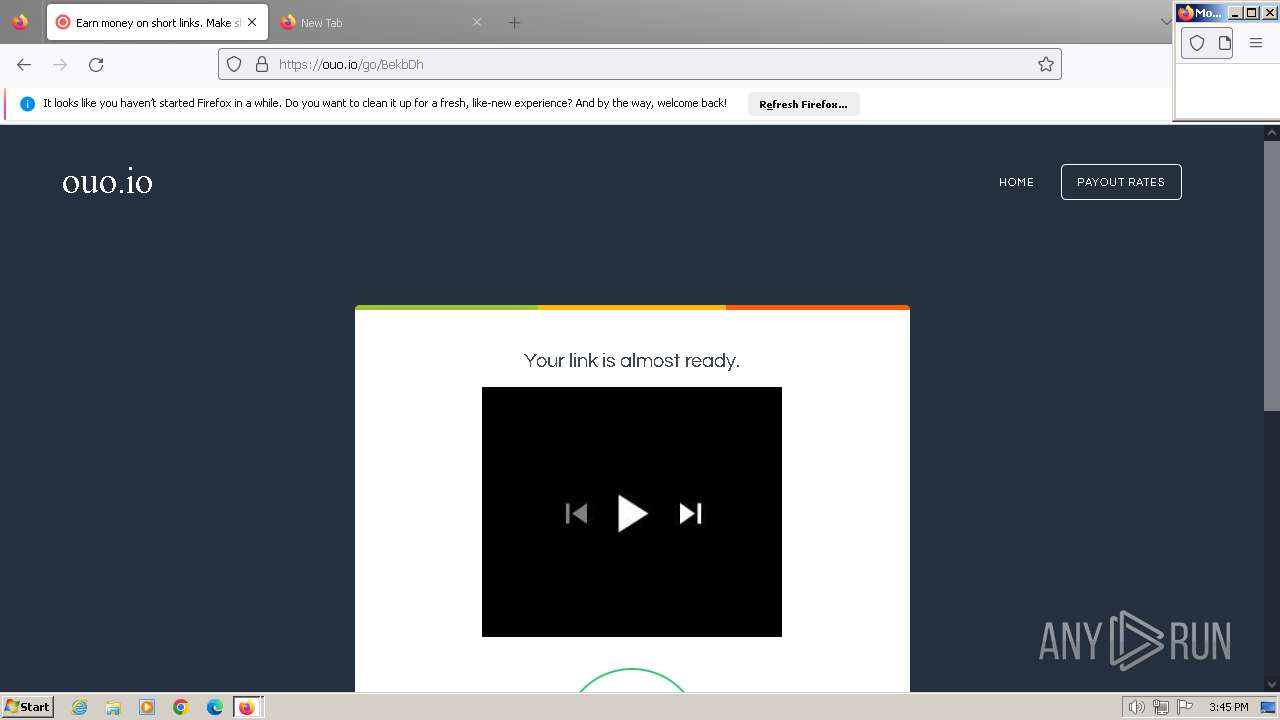Launch Microsoft Edge from taskbar
The height and width of the screenshot is (720, 1280).
pos(215,707)
